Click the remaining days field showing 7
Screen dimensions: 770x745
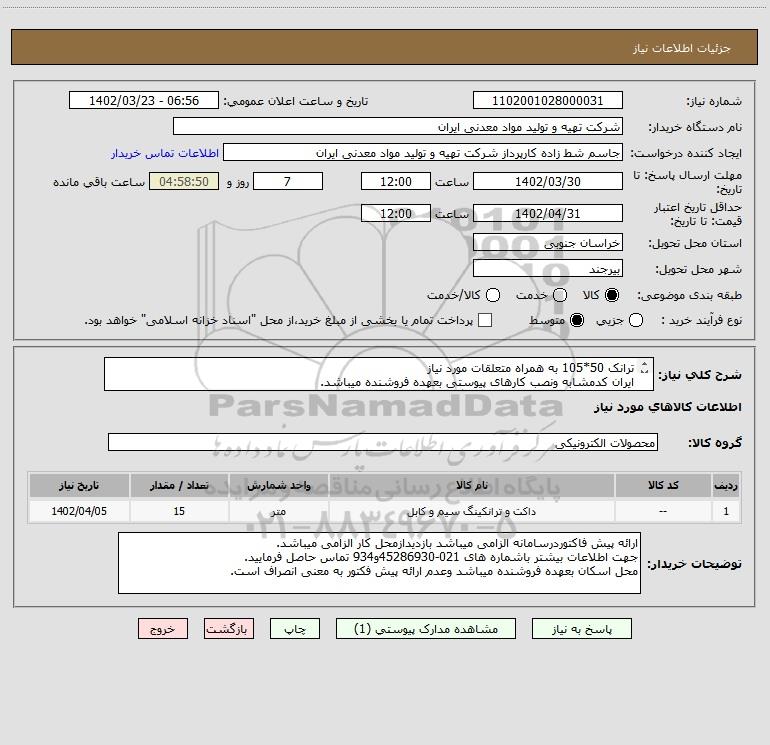[x=288, y=181]
